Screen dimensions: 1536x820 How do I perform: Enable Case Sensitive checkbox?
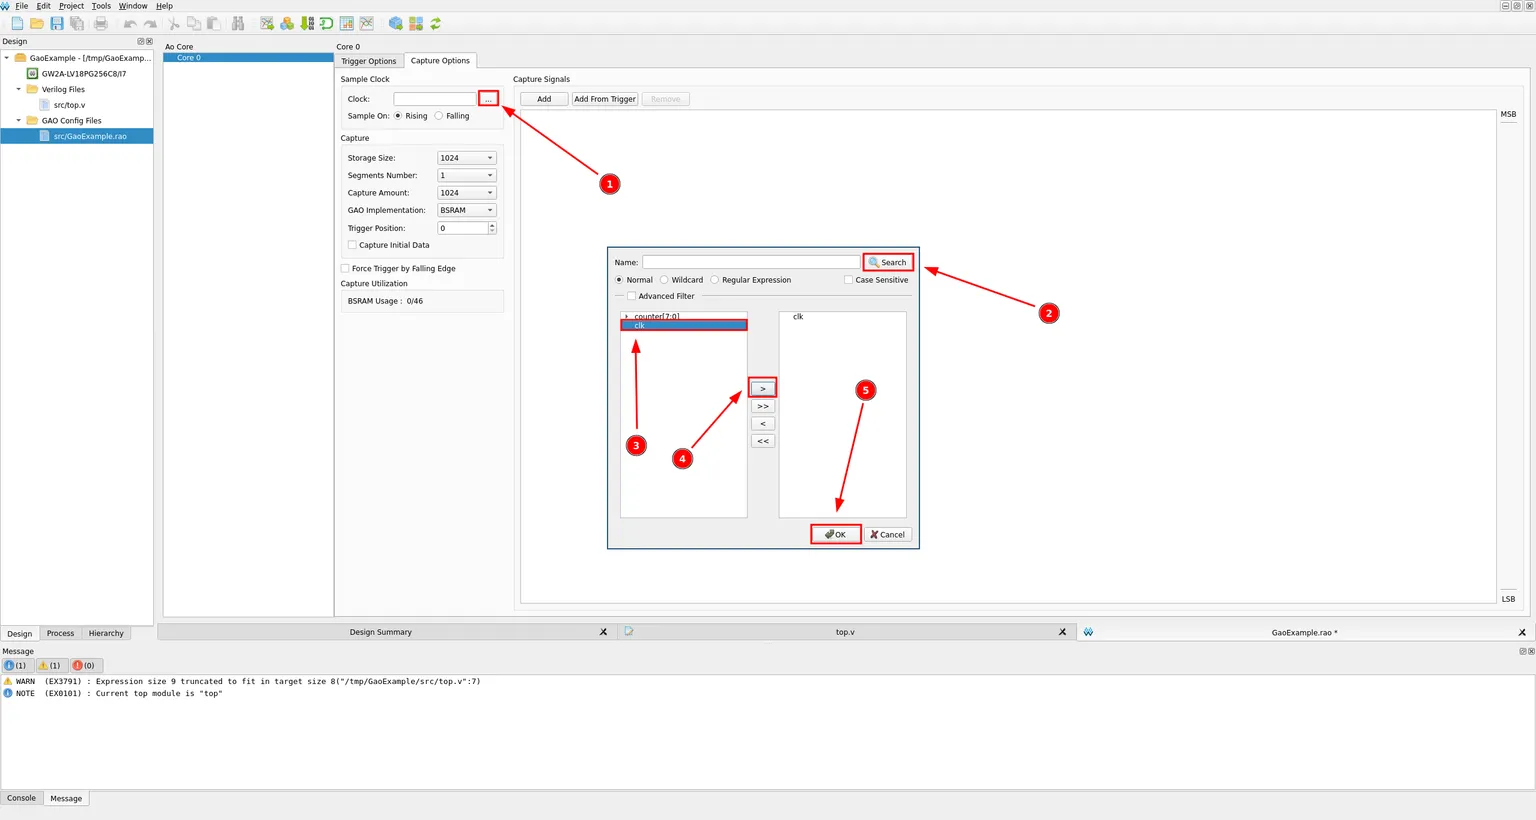pyautogui.click(x=849, y=280)
